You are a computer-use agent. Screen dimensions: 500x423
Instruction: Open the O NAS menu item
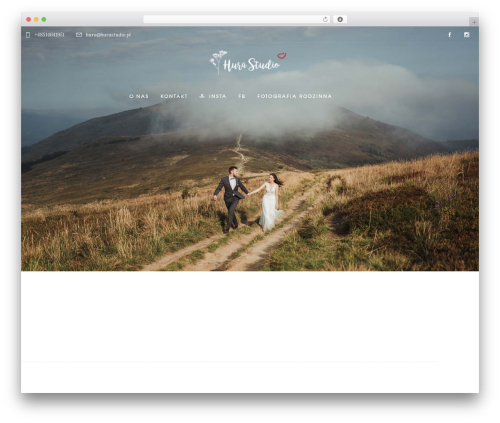[x=139, y=96]
